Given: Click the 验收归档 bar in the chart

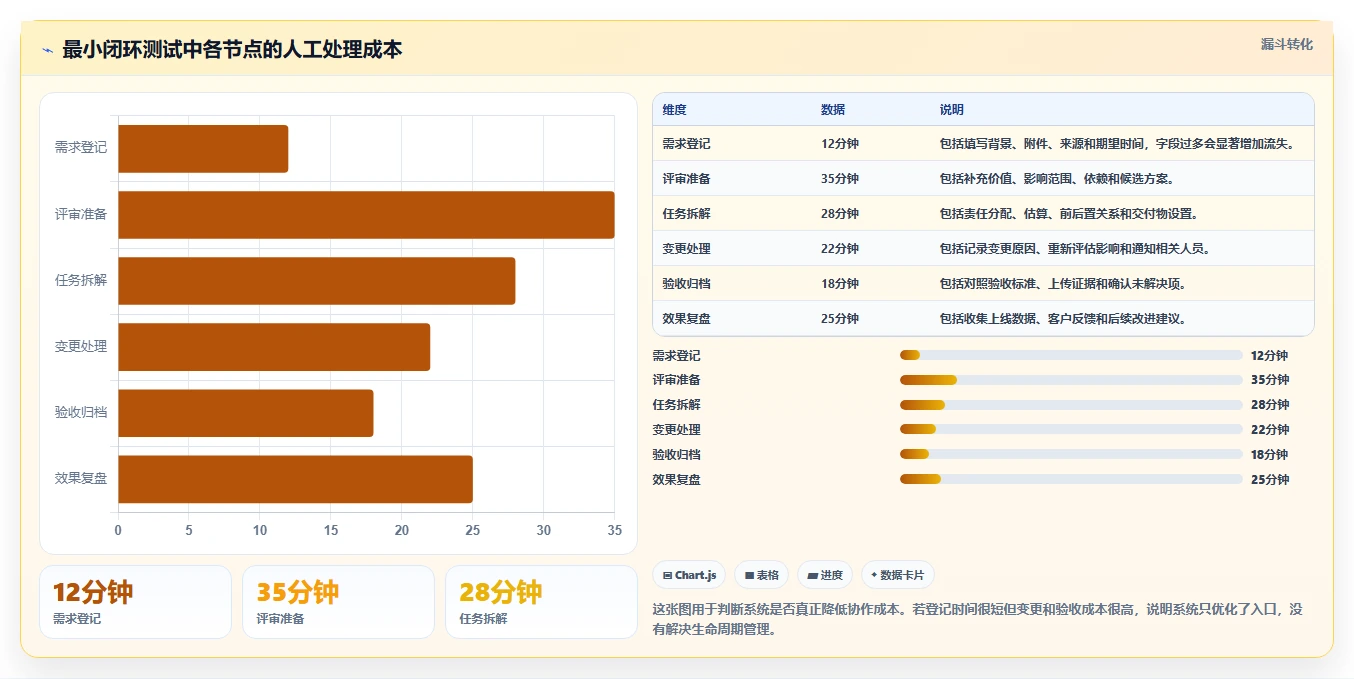Looking at the screenshot, I should (x=245, y=413).
